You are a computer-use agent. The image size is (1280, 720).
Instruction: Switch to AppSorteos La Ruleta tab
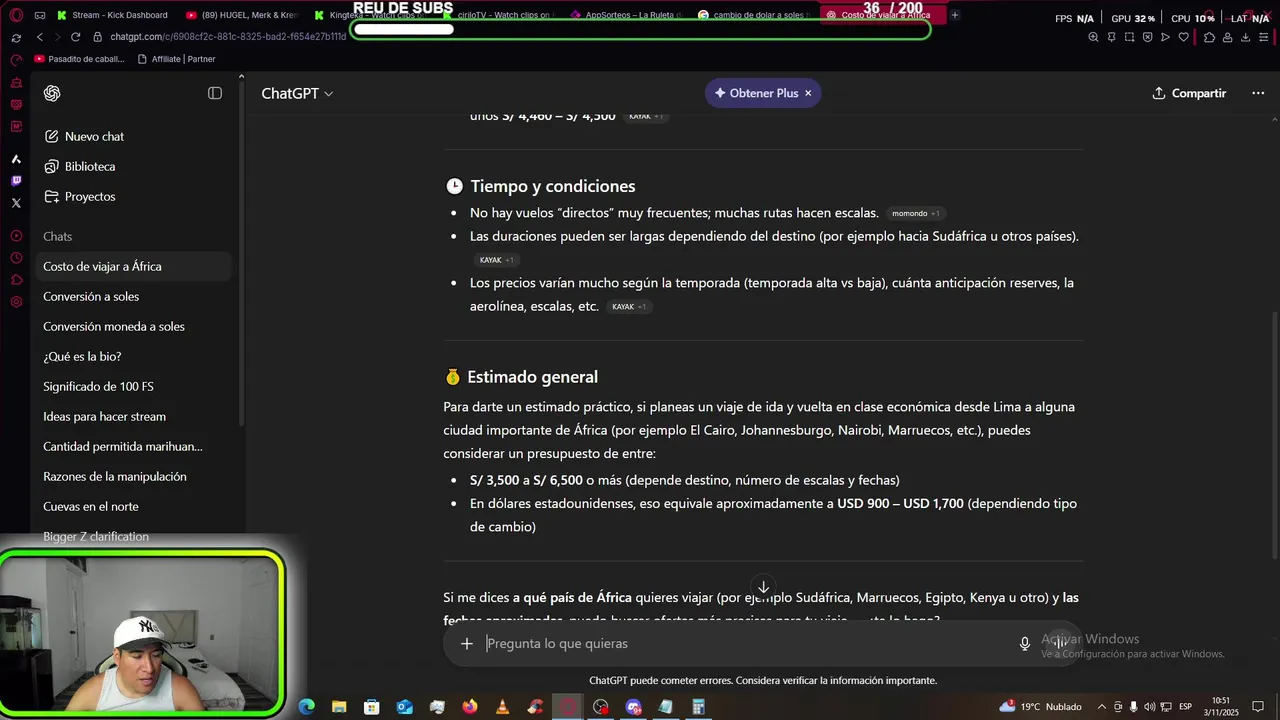tap(625, 15)
